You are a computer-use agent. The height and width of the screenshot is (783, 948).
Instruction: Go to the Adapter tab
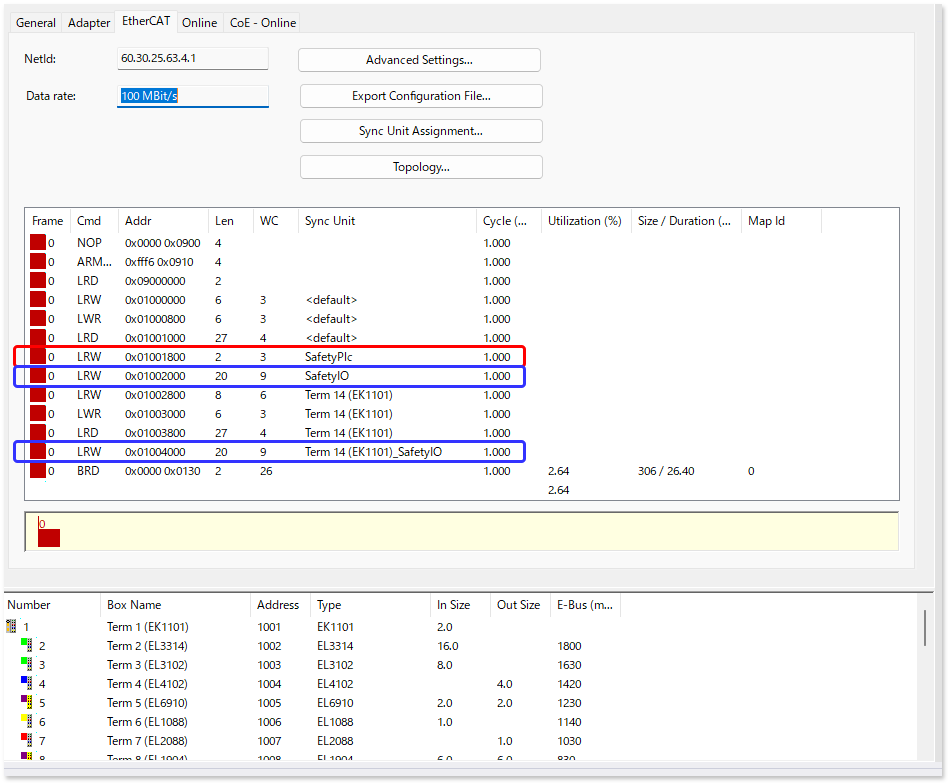tap(89, 23)
